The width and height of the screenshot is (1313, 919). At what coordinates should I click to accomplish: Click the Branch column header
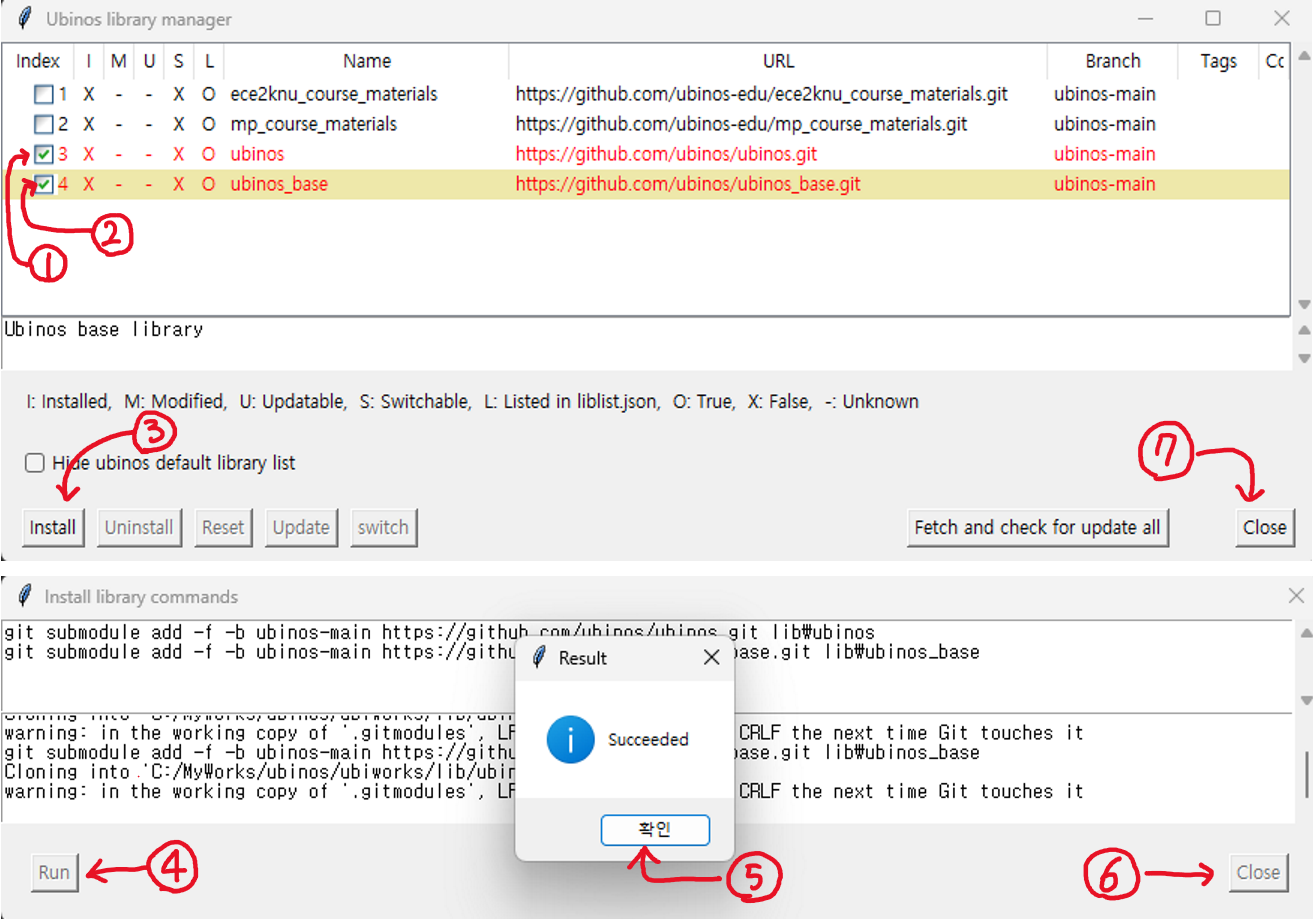tap(1112, 61)
